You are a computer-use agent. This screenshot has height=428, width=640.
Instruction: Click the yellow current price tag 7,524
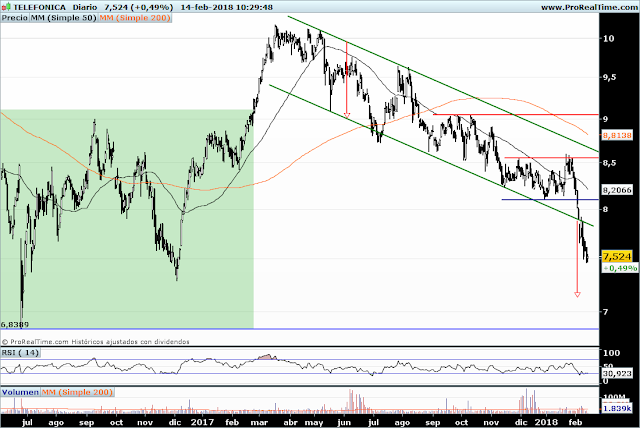[617, 257]
